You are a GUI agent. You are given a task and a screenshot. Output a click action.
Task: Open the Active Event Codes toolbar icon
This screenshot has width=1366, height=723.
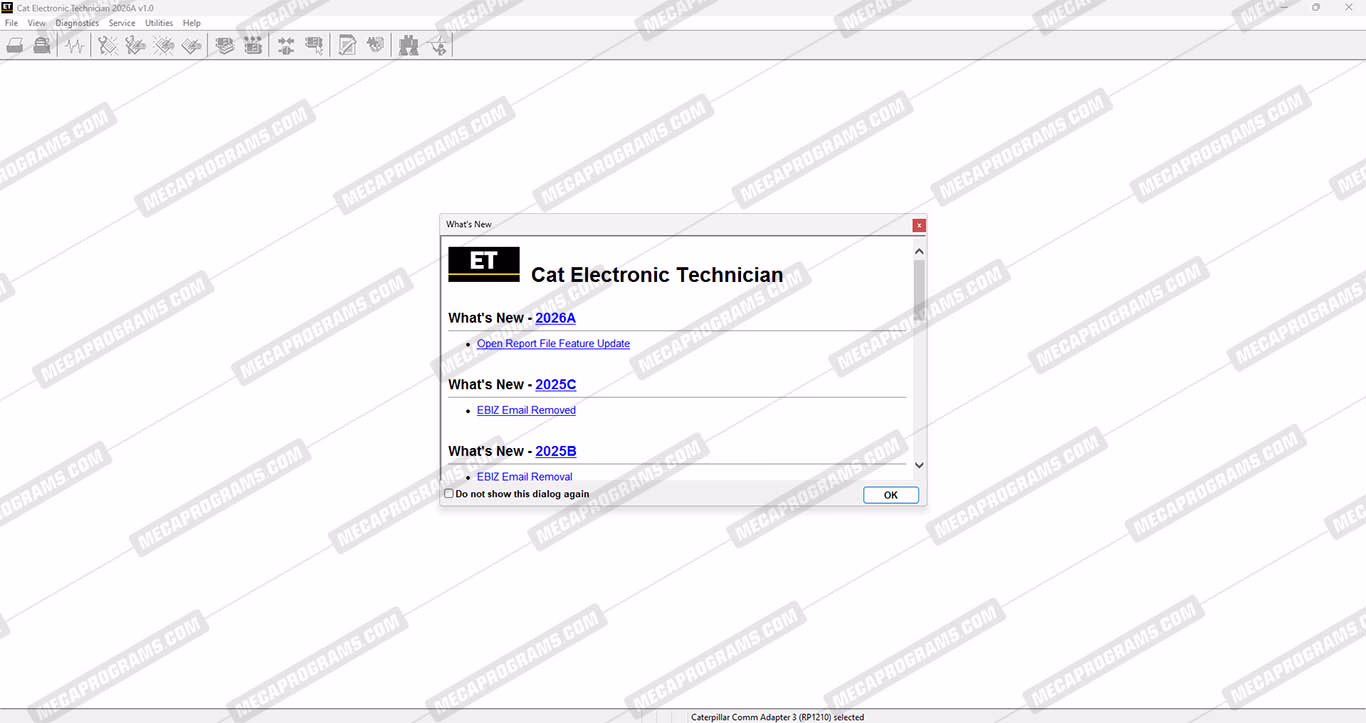pyautogui.click(x=164, y=45)
